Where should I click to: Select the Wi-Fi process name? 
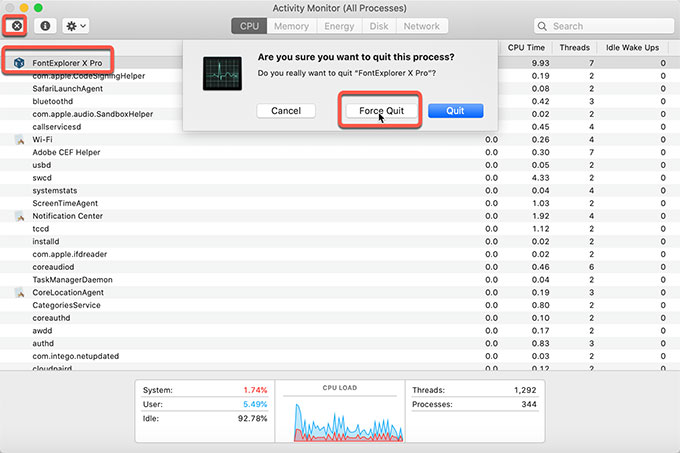[42, 140]
